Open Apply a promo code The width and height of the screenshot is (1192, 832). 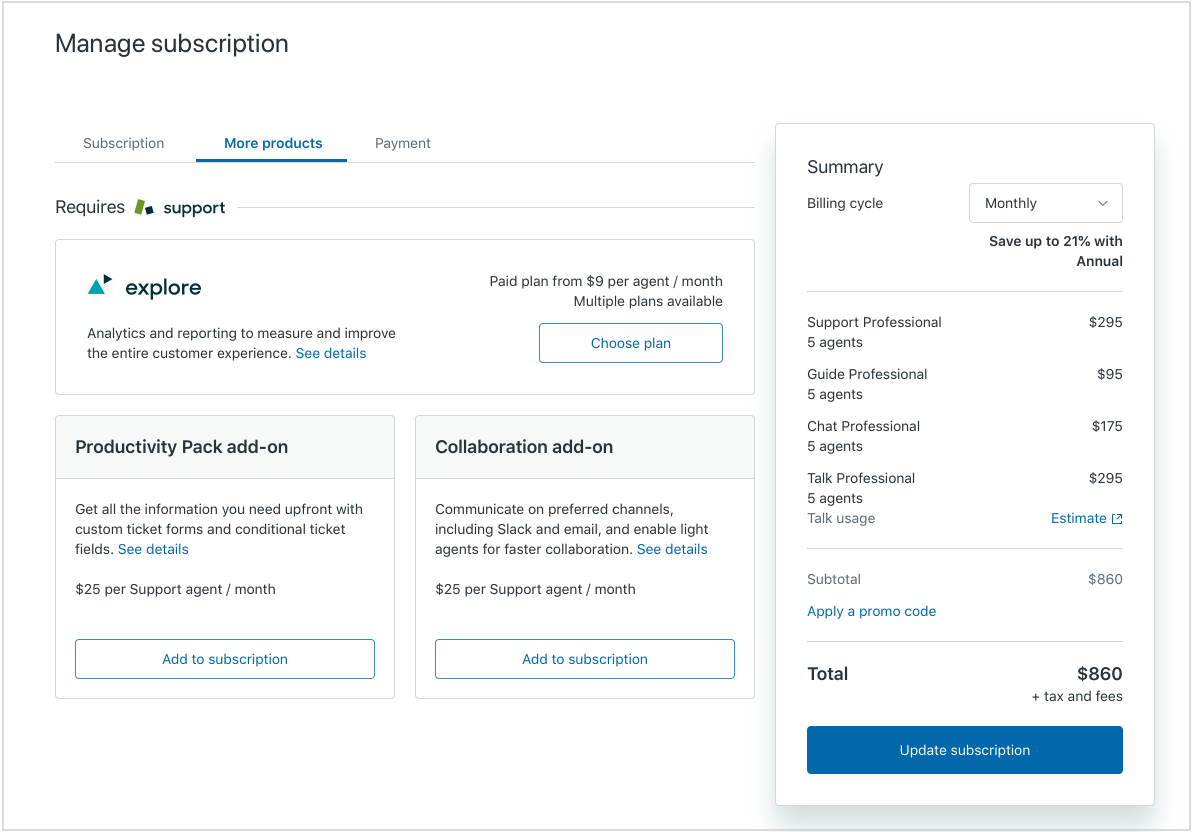click(871, 611)
